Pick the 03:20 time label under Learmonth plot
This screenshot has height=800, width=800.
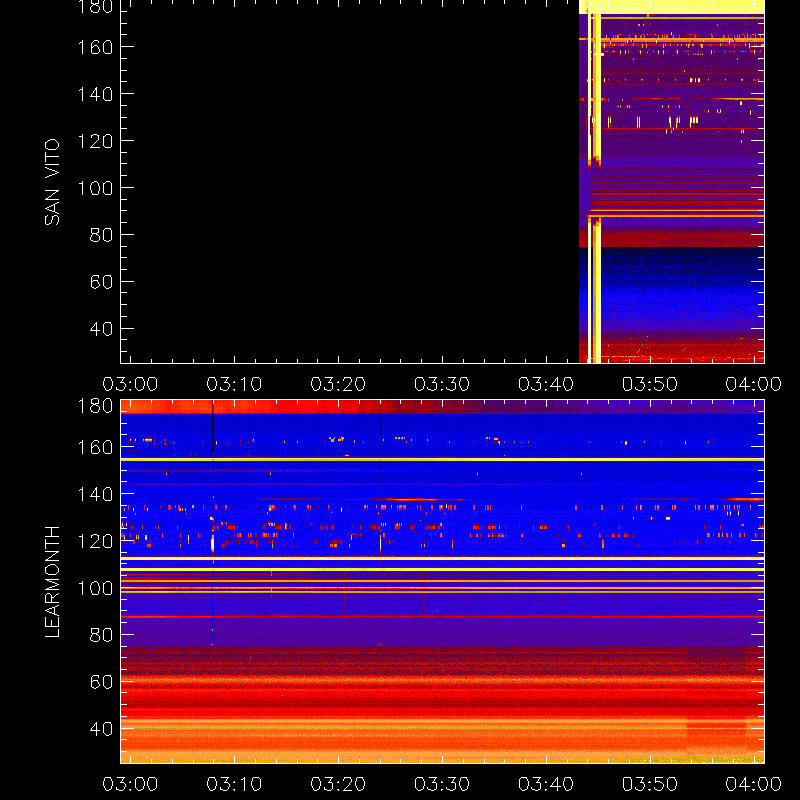point(338,784)
